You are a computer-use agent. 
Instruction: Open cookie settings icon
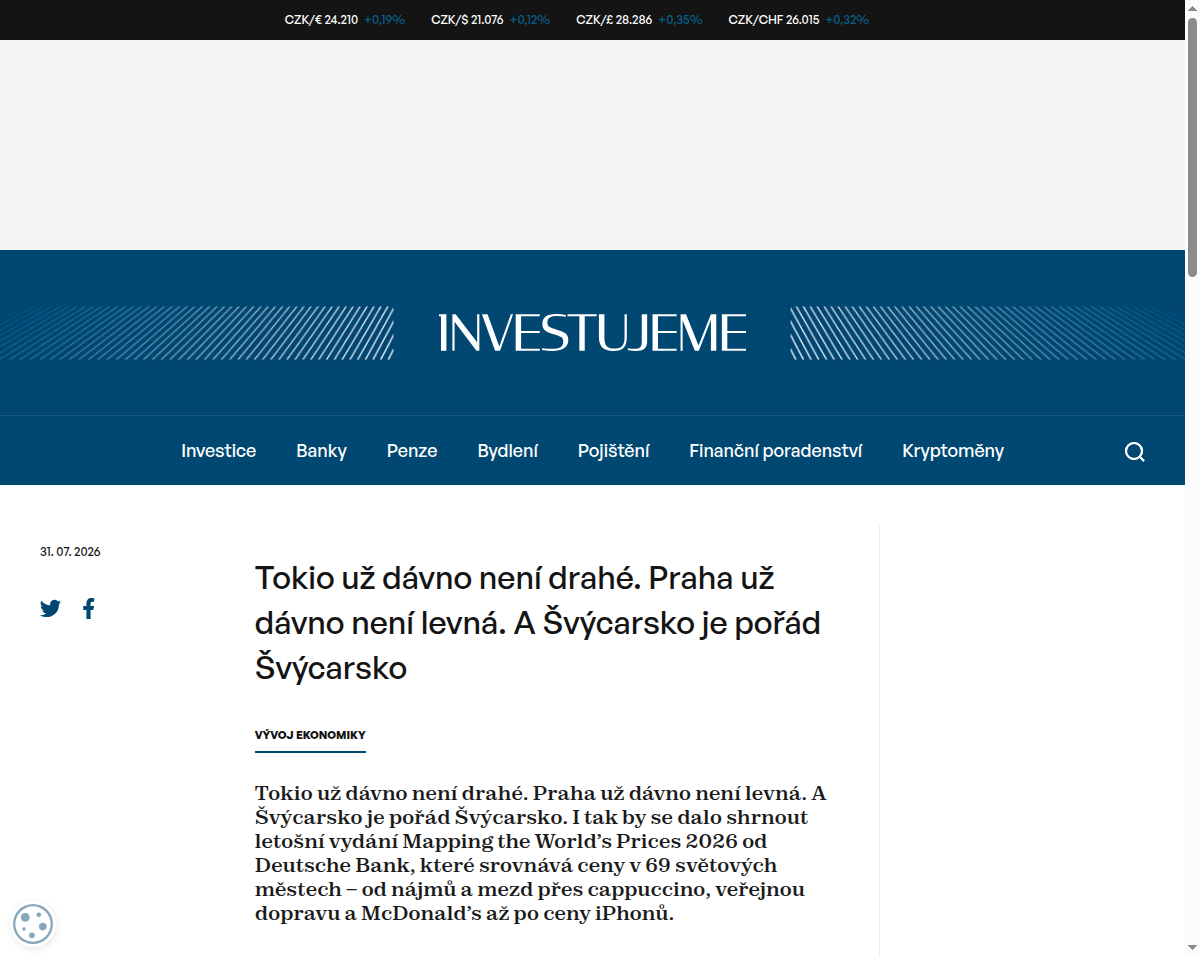click(x=33, y=924)
